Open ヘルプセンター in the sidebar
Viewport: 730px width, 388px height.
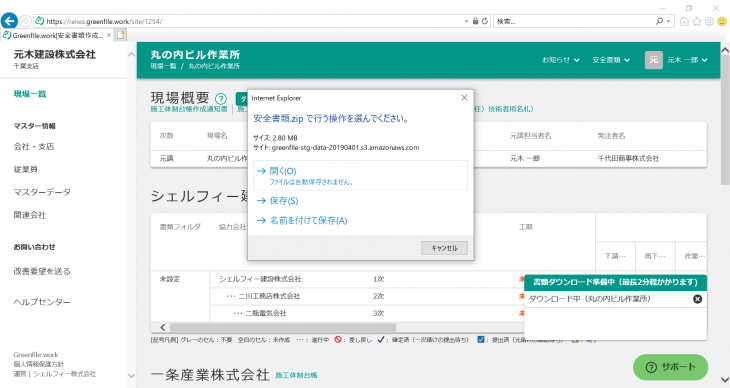click(x=42, y=302)
